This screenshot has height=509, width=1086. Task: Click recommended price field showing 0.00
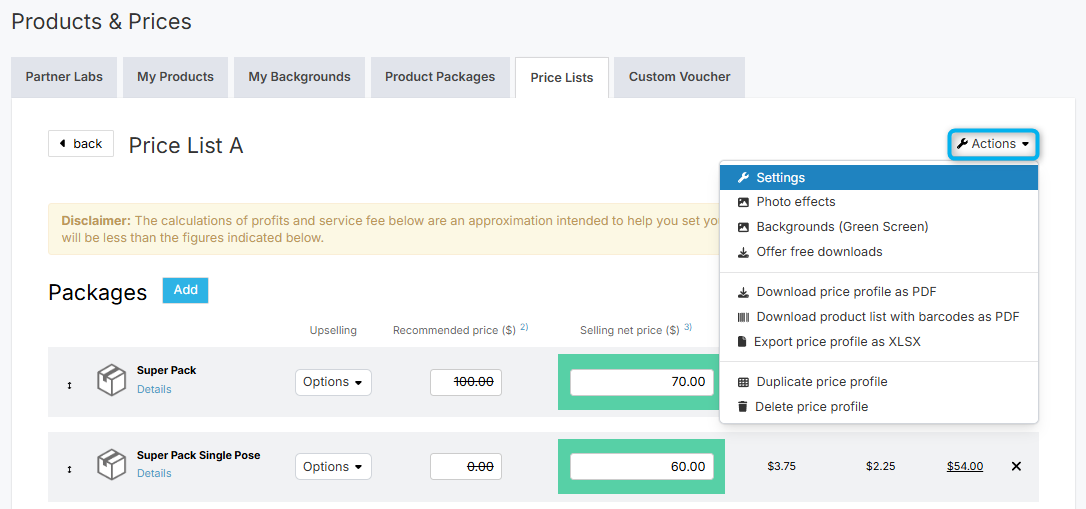coord(466,467)
